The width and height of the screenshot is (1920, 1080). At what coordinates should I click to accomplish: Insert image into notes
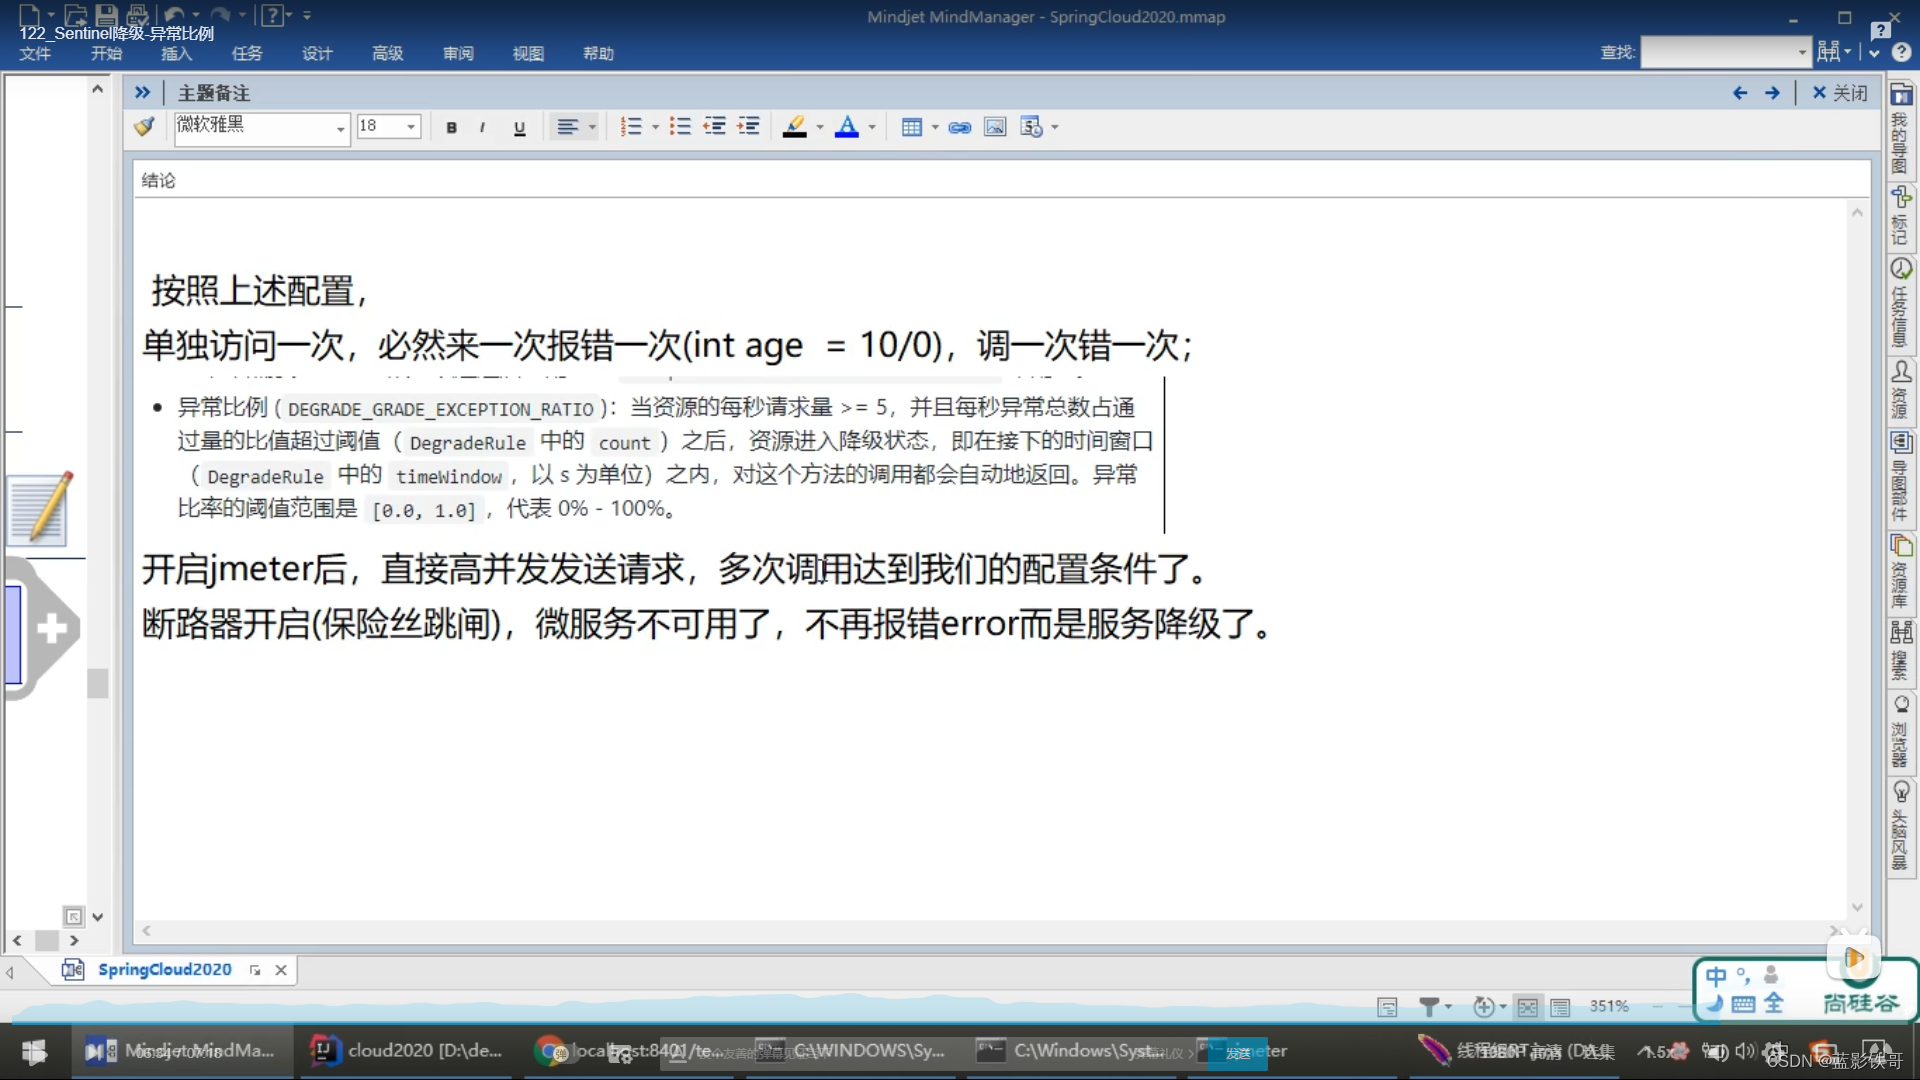coord(995,127)
